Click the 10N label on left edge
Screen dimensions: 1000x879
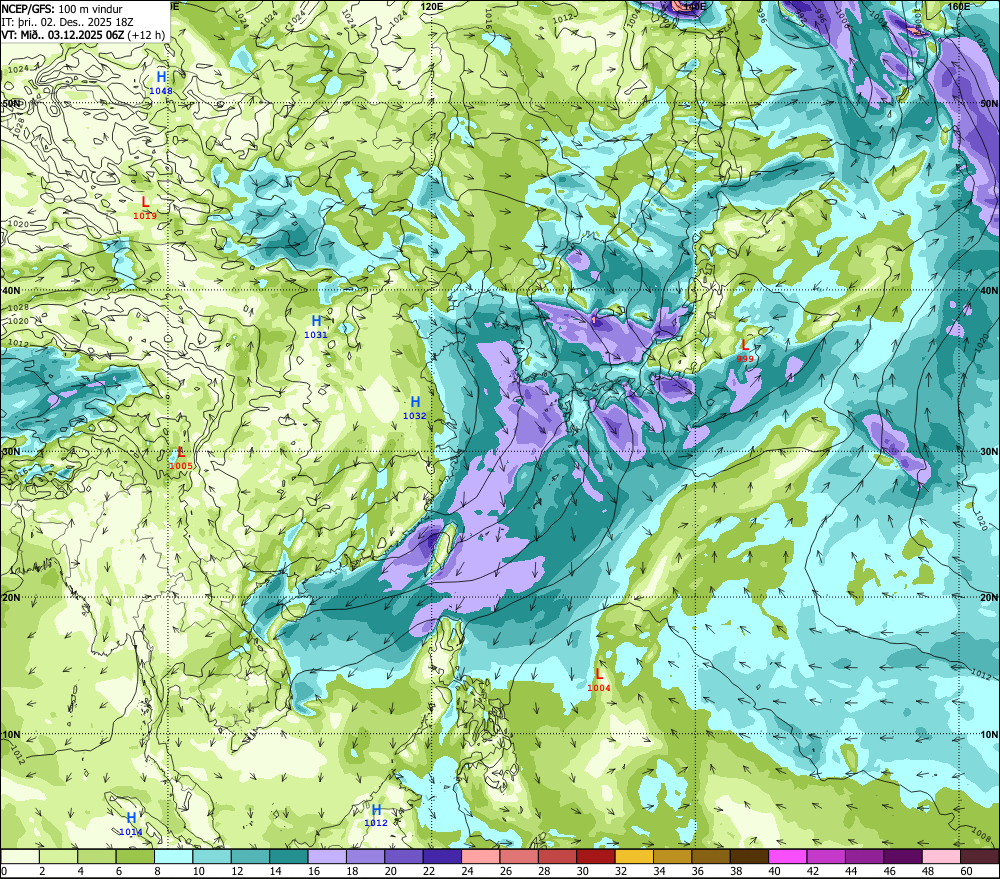click(x=11, y=735)
